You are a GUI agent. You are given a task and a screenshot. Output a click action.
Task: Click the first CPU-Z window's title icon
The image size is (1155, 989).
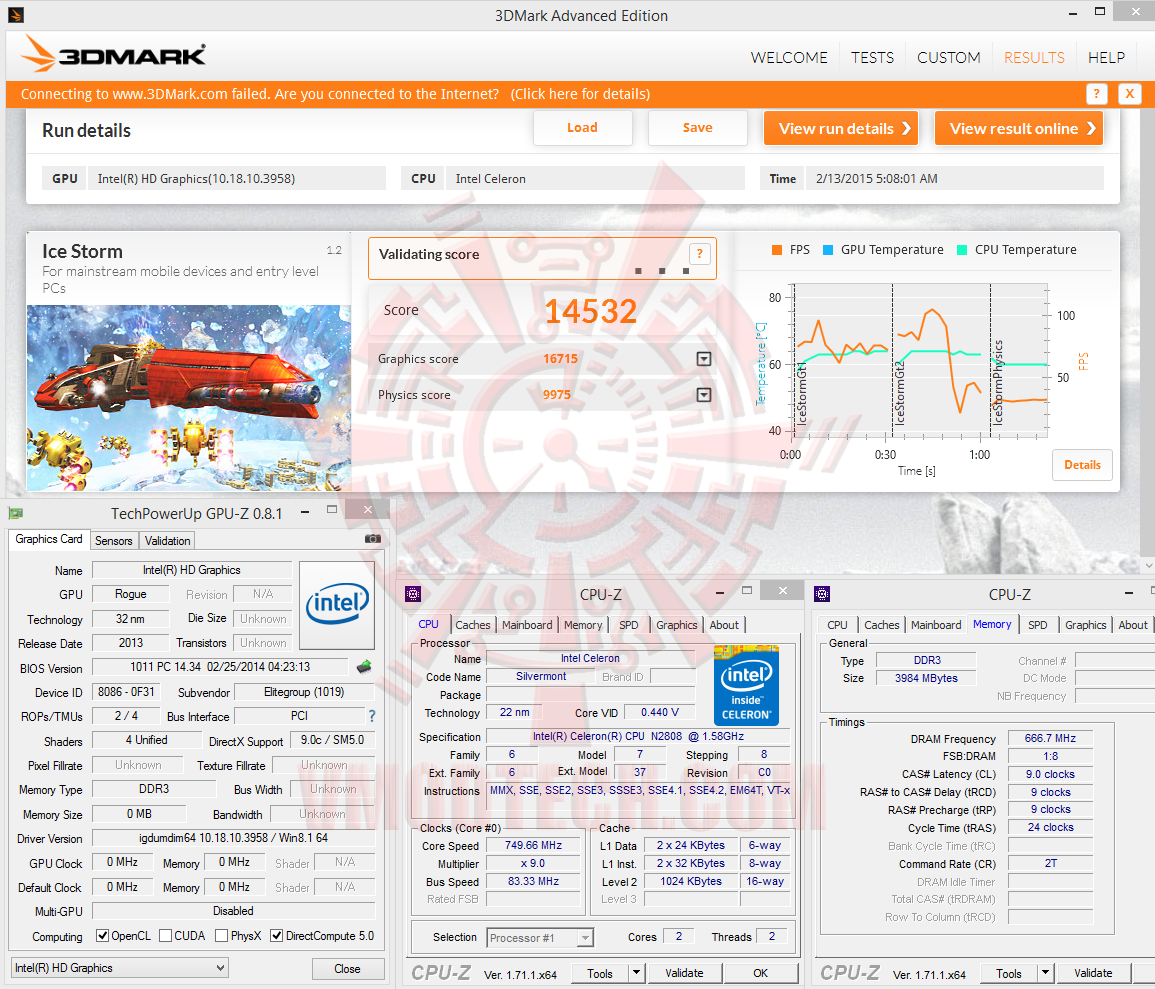pos(413,594)
